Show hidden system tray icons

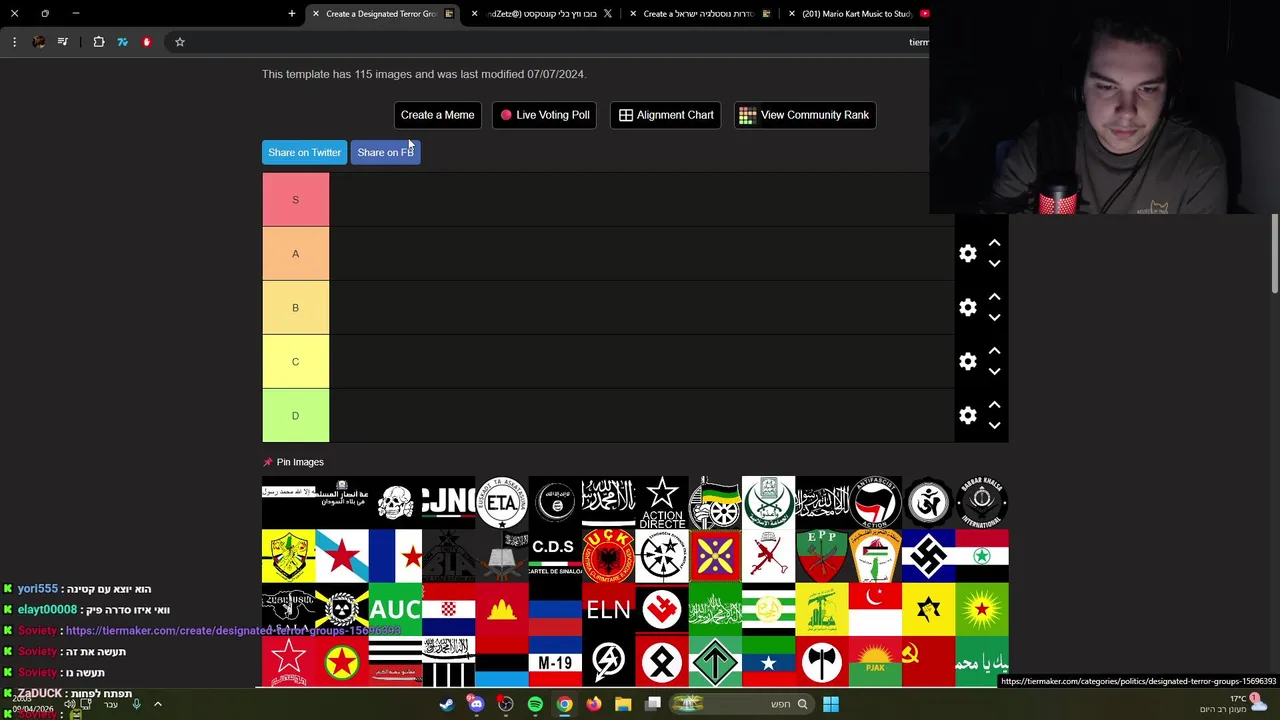coord(158,704)
